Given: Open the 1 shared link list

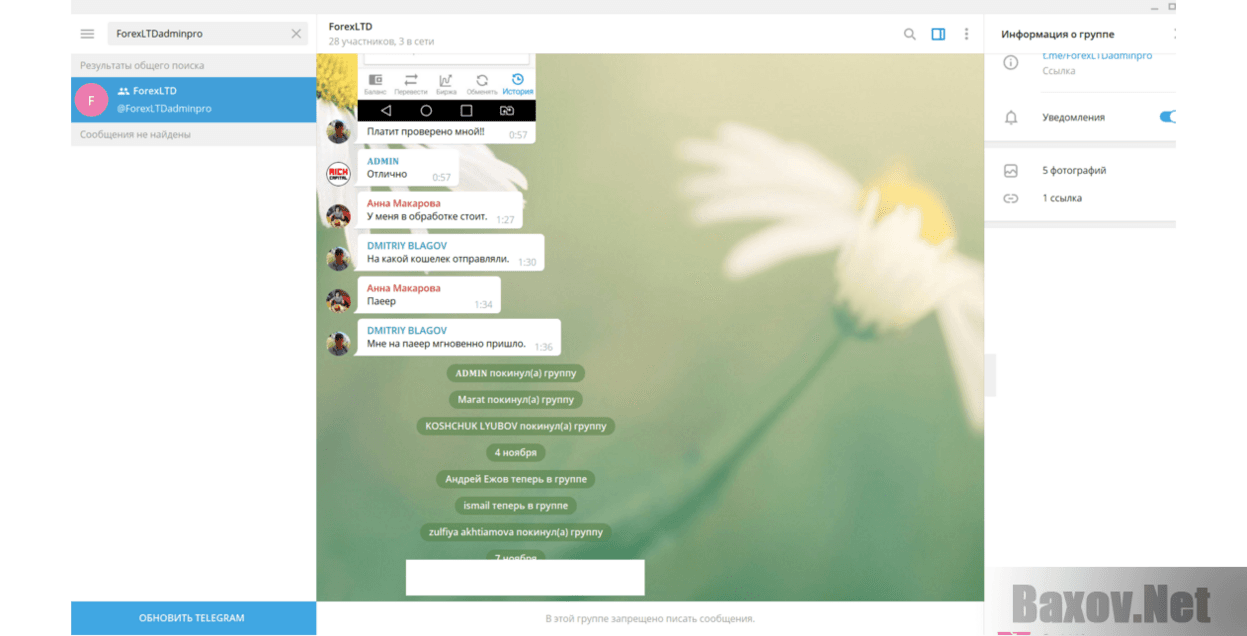Looking at the screenshot, I should coord(1062,198).
